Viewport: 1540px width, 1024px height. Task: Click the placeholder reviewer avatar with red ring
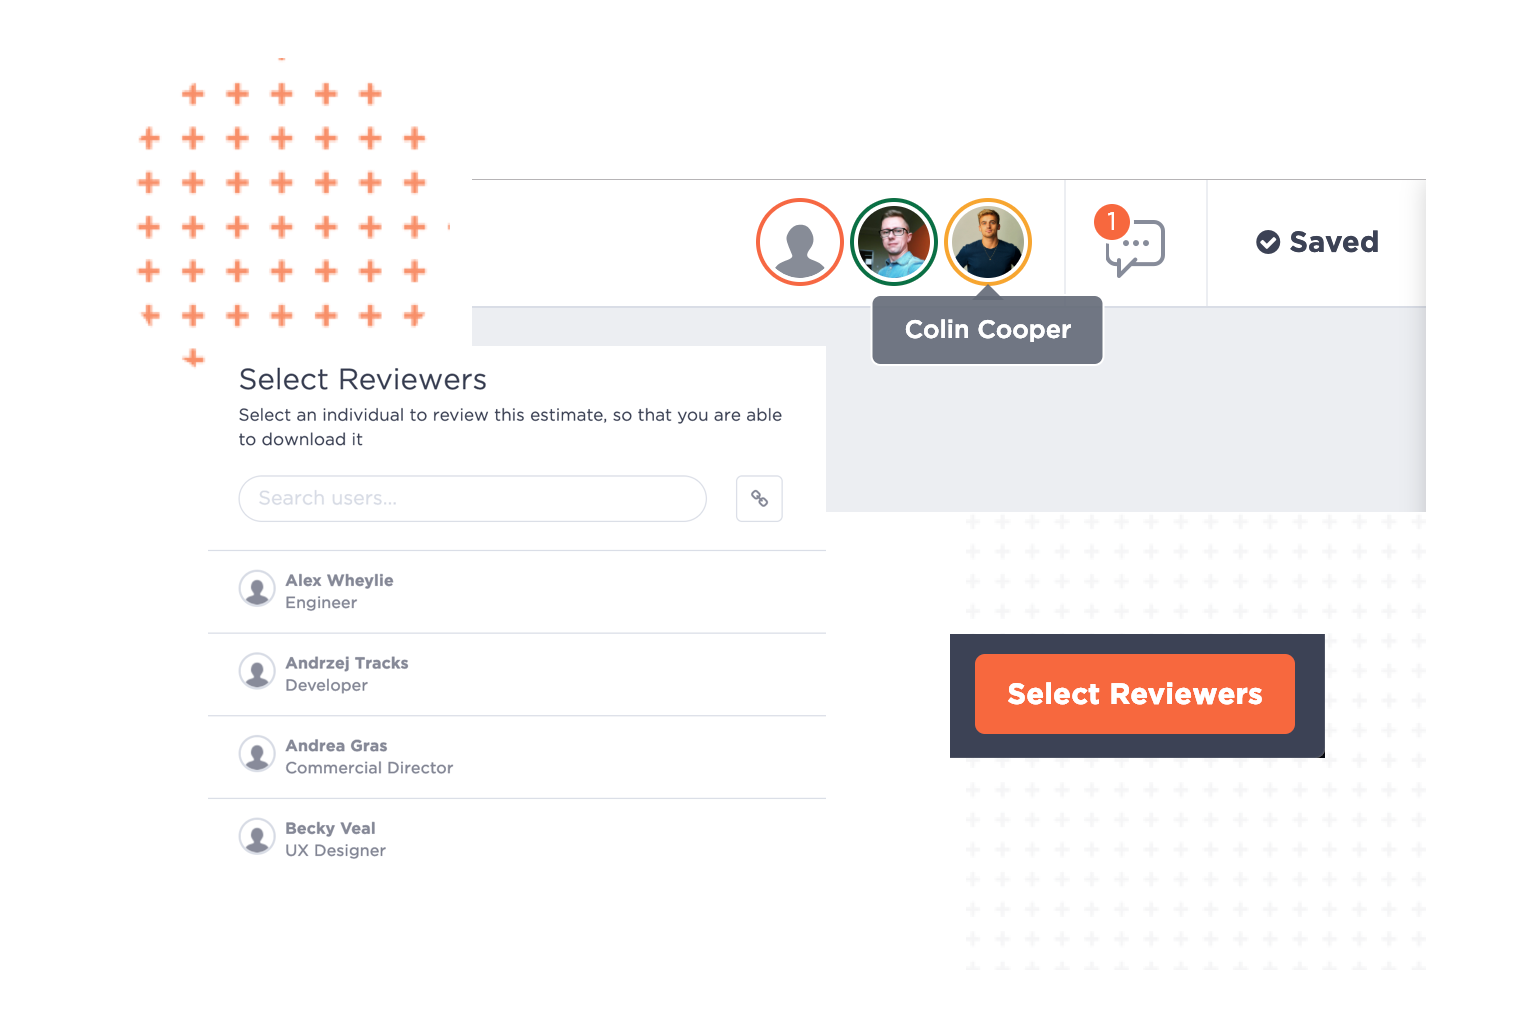point(800,242)
